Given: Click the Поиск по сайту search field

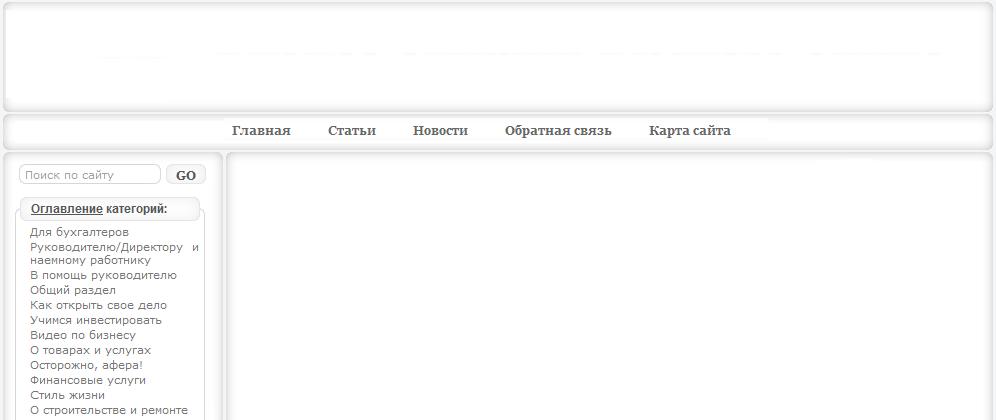Looking at the screenshot, I should tap(90, 175).
